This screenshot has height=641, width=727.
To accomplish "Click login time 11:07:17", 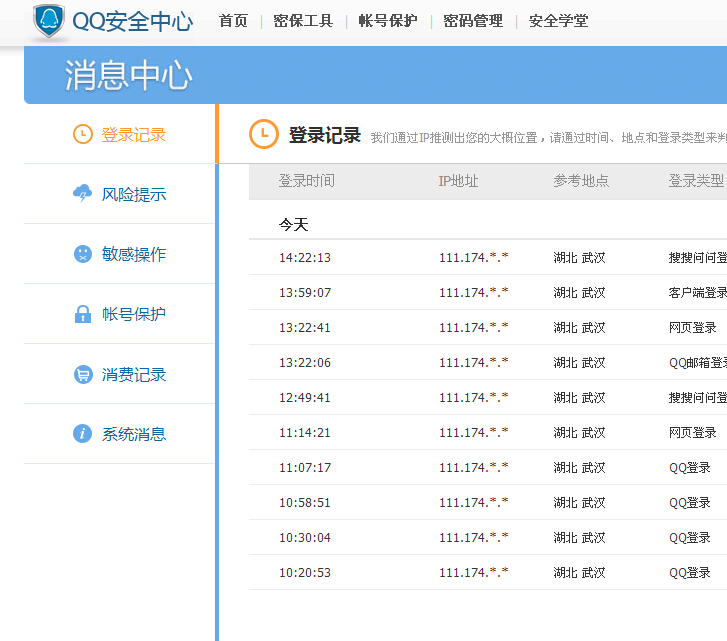I will 305,468.
